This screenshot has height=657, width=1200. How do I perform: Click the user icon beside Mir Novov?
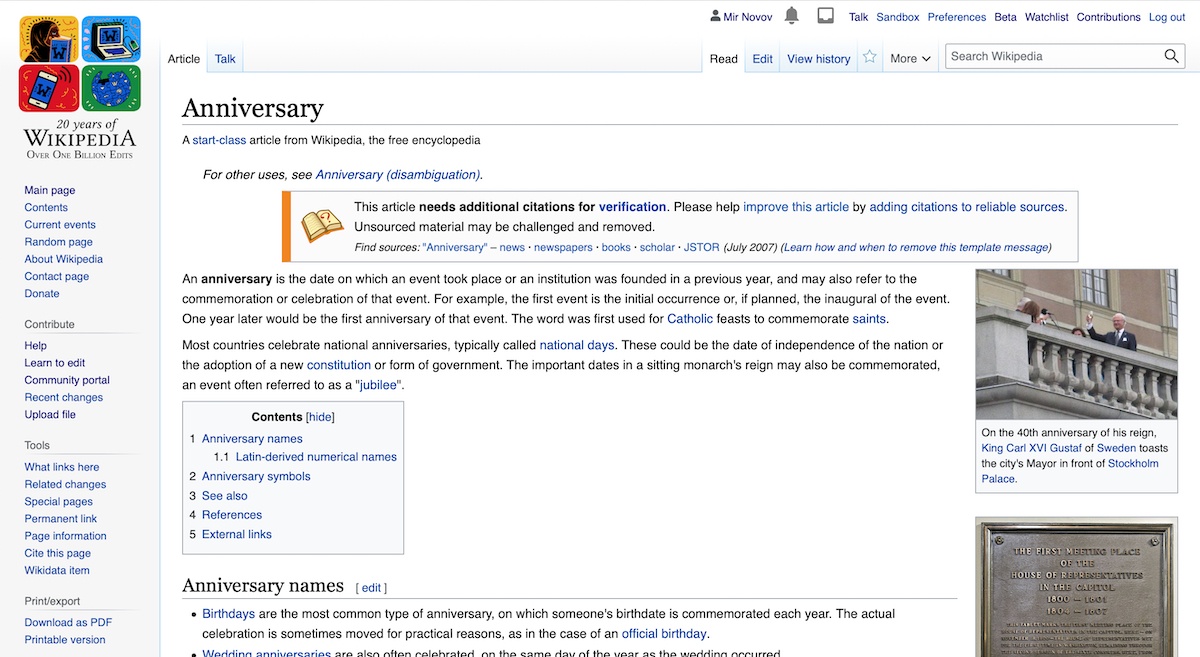click(716, 16)
